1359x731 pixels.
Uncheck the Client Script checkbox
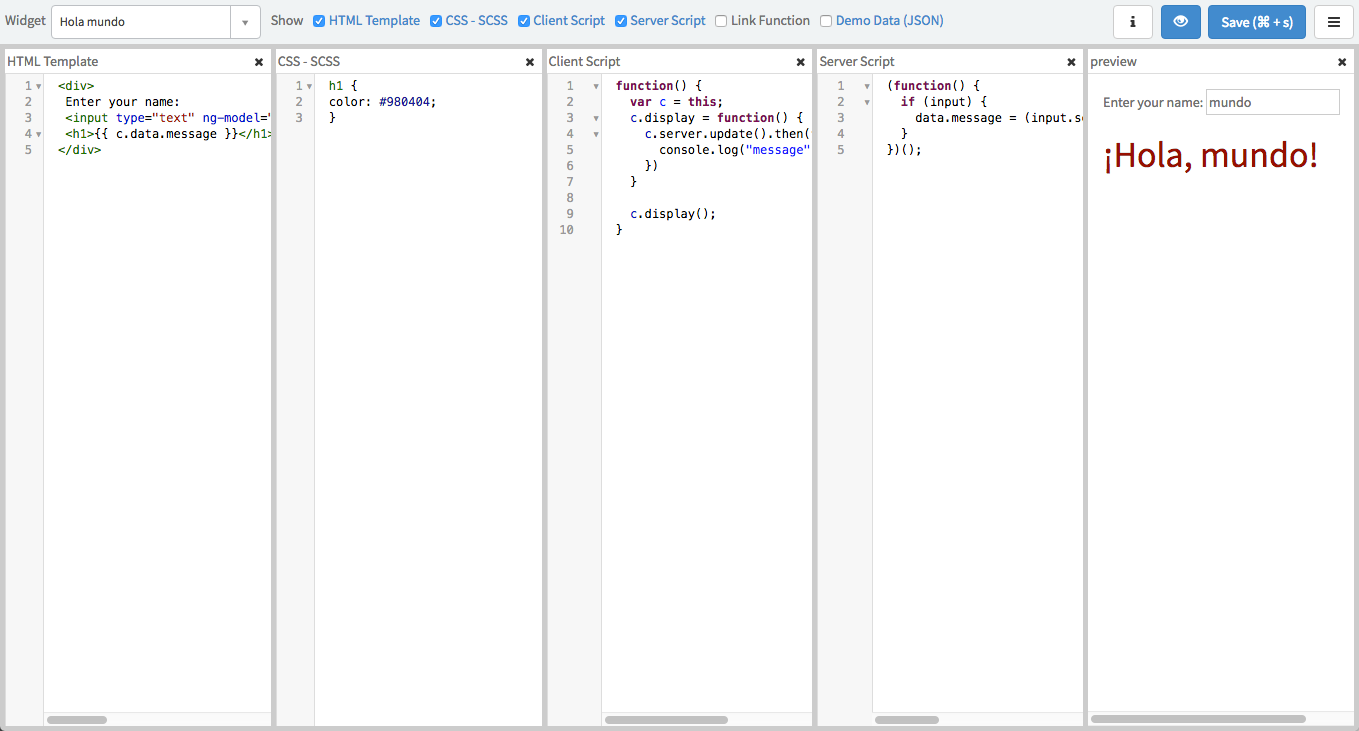524,21
